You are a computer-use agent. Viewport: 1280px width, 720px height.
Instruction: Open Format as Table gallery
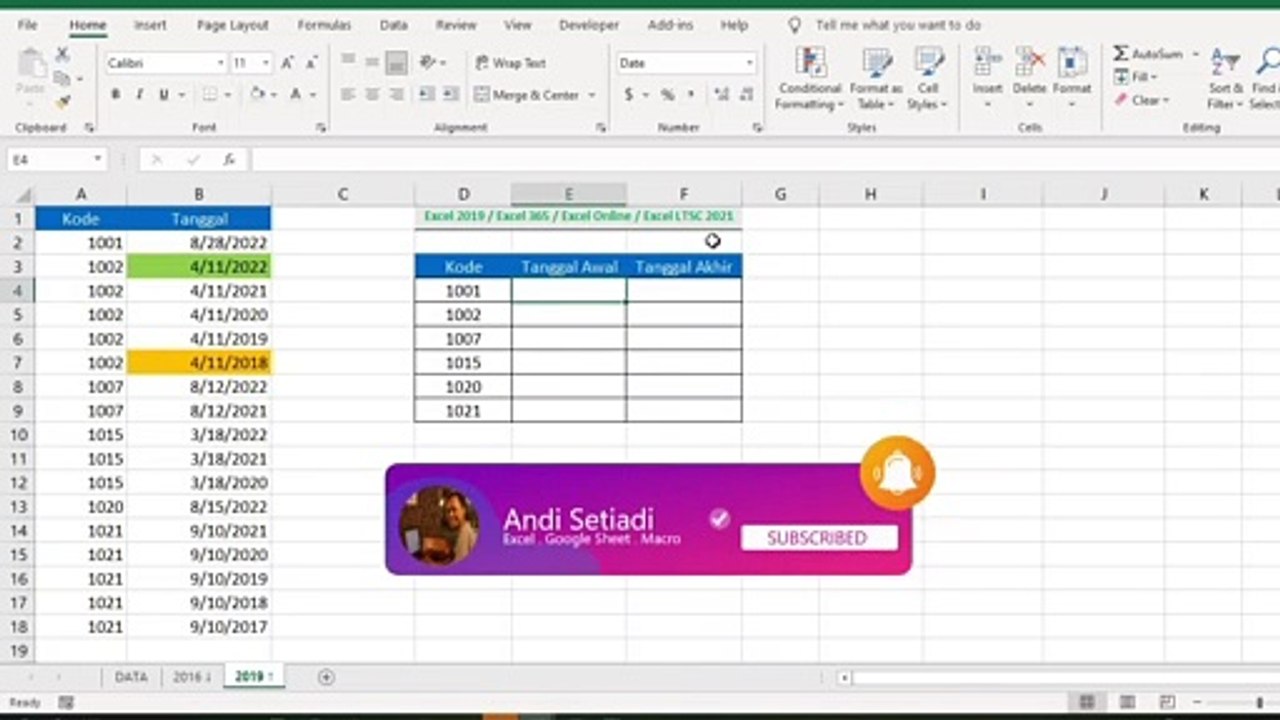coord(876,78)
